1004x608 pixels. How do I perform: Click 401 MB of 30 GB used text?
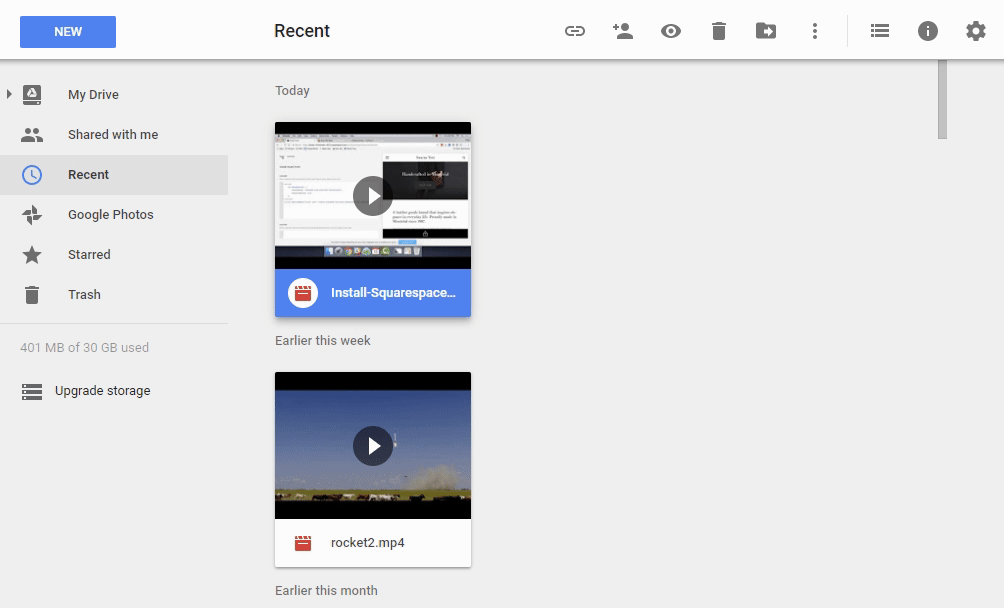85,348
